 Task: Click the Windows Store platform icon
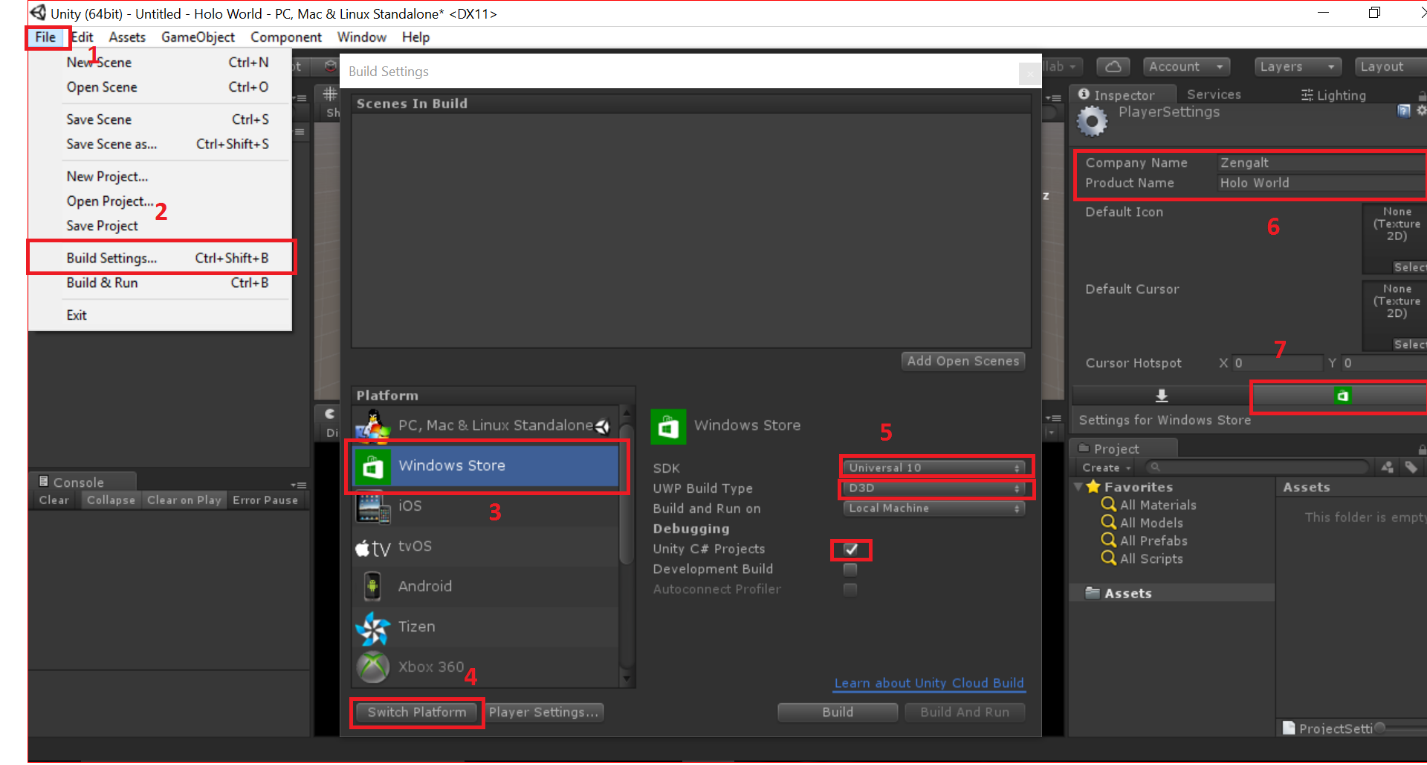tap(373, 466)
